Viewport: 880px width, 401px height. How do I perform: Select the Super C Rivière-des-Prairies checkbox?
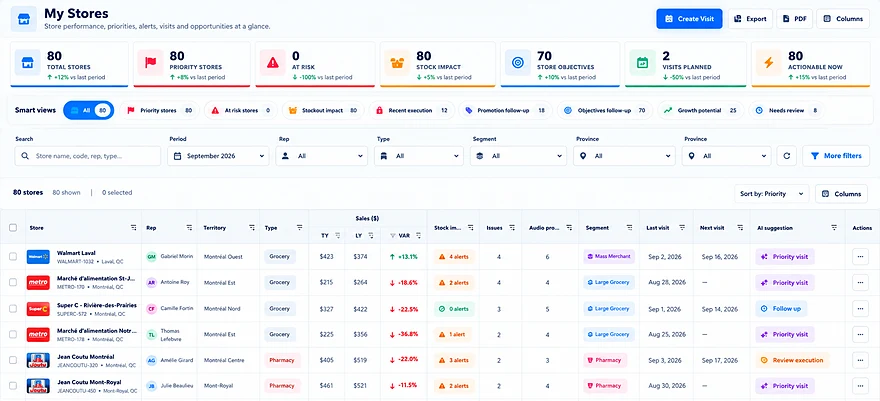13,308
